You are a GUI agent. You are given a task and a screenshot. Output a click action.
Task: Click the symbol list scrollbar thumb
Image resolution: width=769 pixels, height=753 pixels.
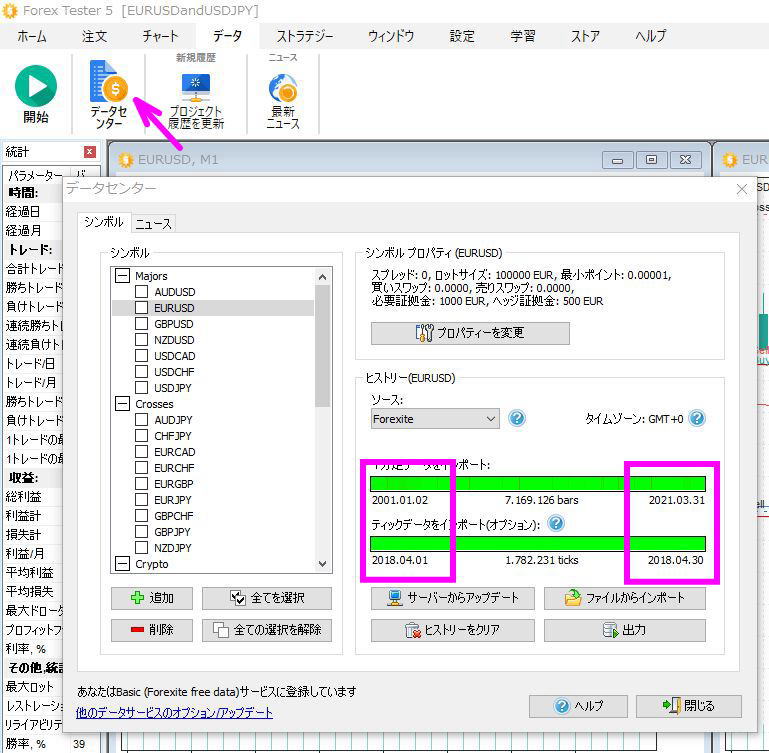[322, 346]
